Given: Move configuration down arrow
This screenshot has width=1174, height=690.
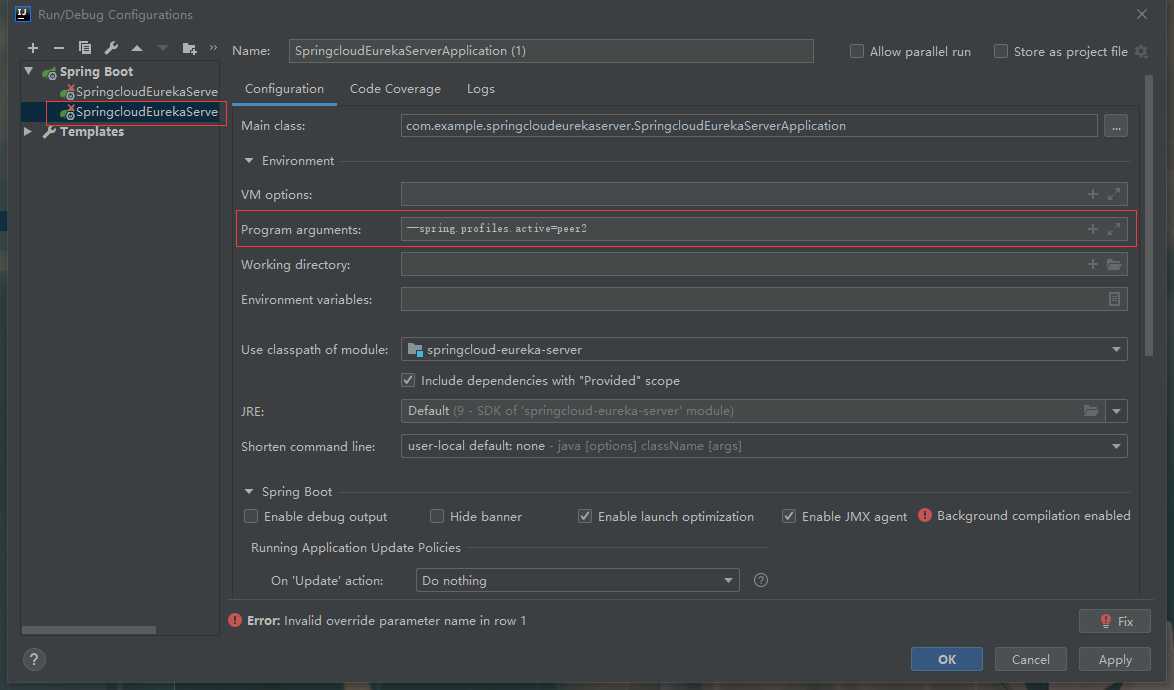Looking at the screenshot, I should [162, 48].
